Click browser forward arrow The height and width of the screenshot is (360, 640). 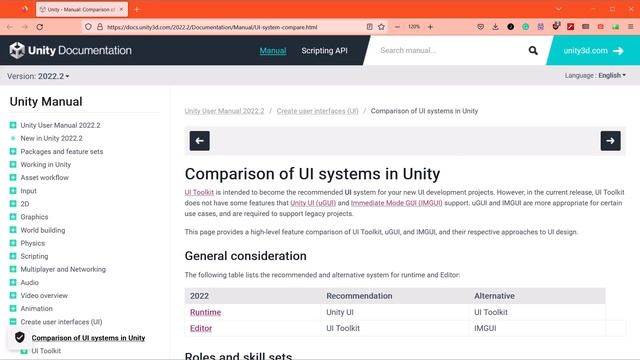(25, 27)
